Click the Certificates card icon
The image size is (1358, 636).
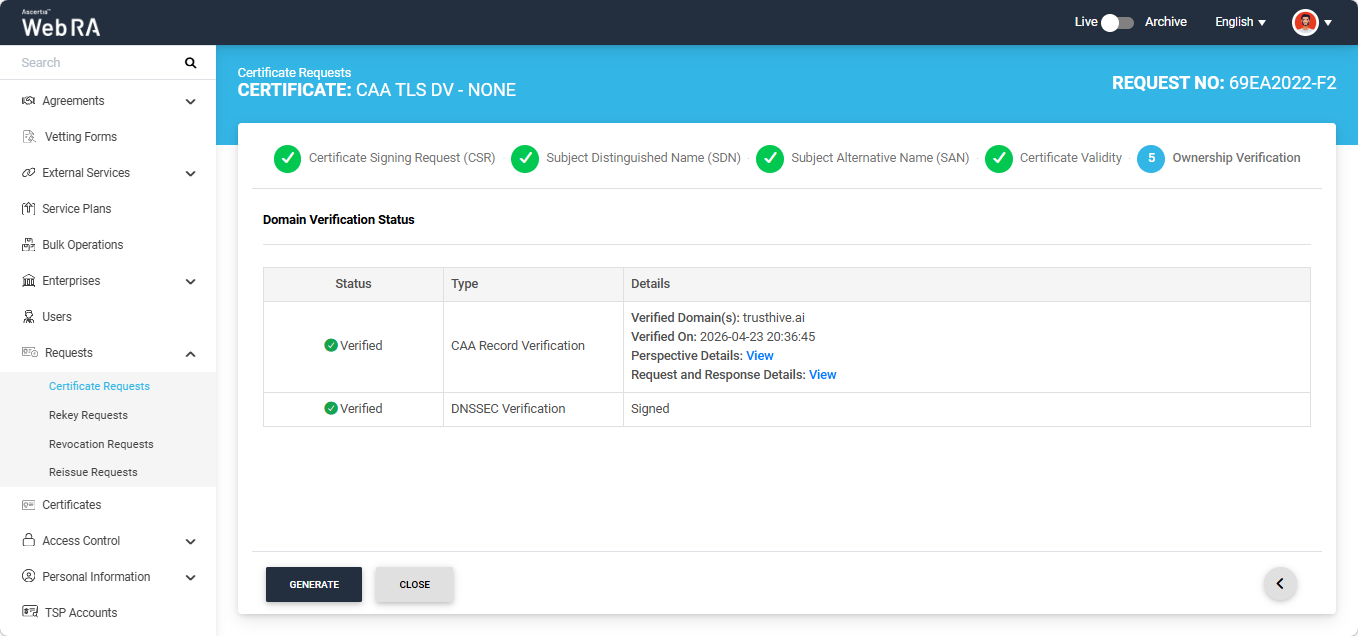point(29,505)
